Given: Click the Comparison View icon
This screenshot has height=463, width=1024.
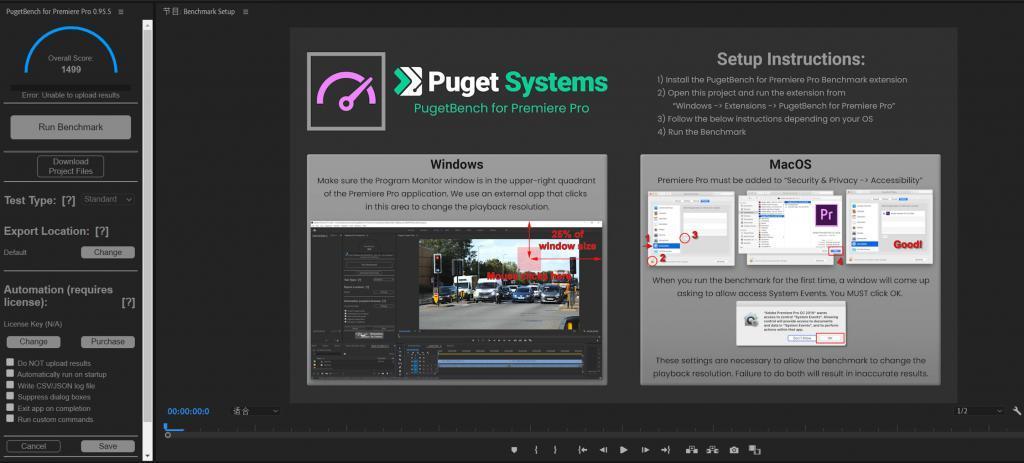Looking at the screenshot, I should [755, 450].
